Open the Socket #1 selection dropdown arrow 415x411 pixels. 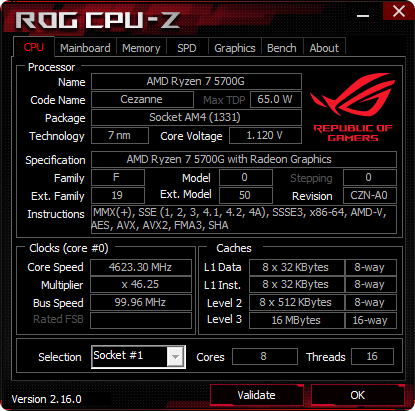point(175,357)
